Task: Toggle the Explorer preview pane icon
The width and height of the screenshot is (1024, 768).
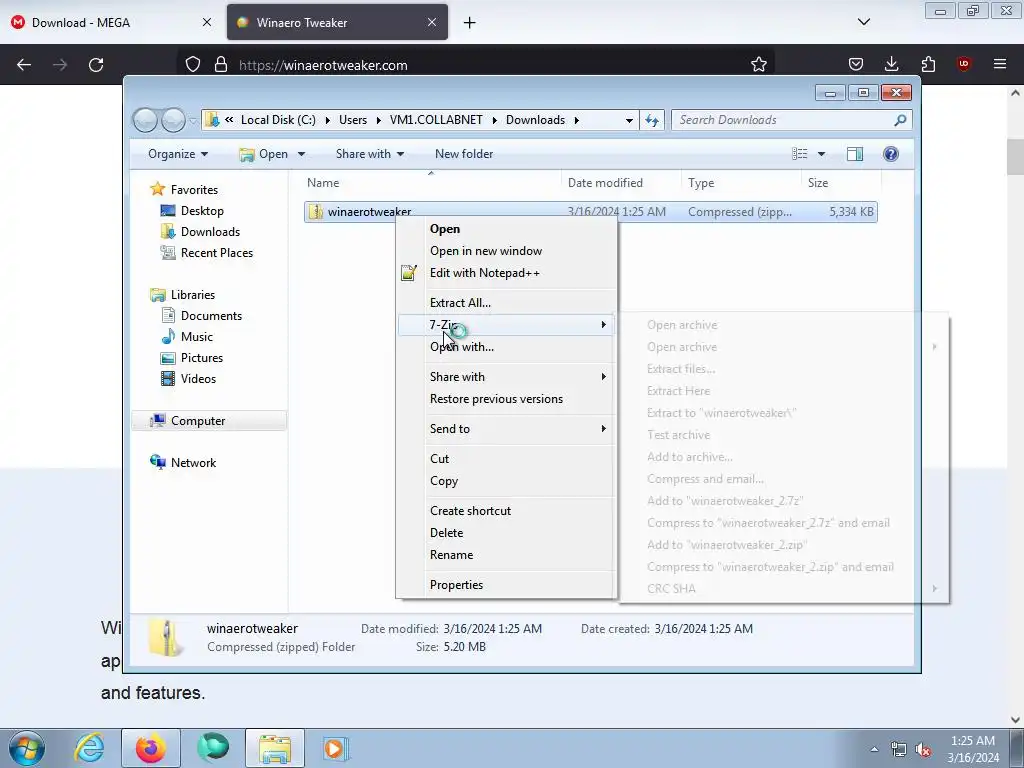Action: [854, 154]
